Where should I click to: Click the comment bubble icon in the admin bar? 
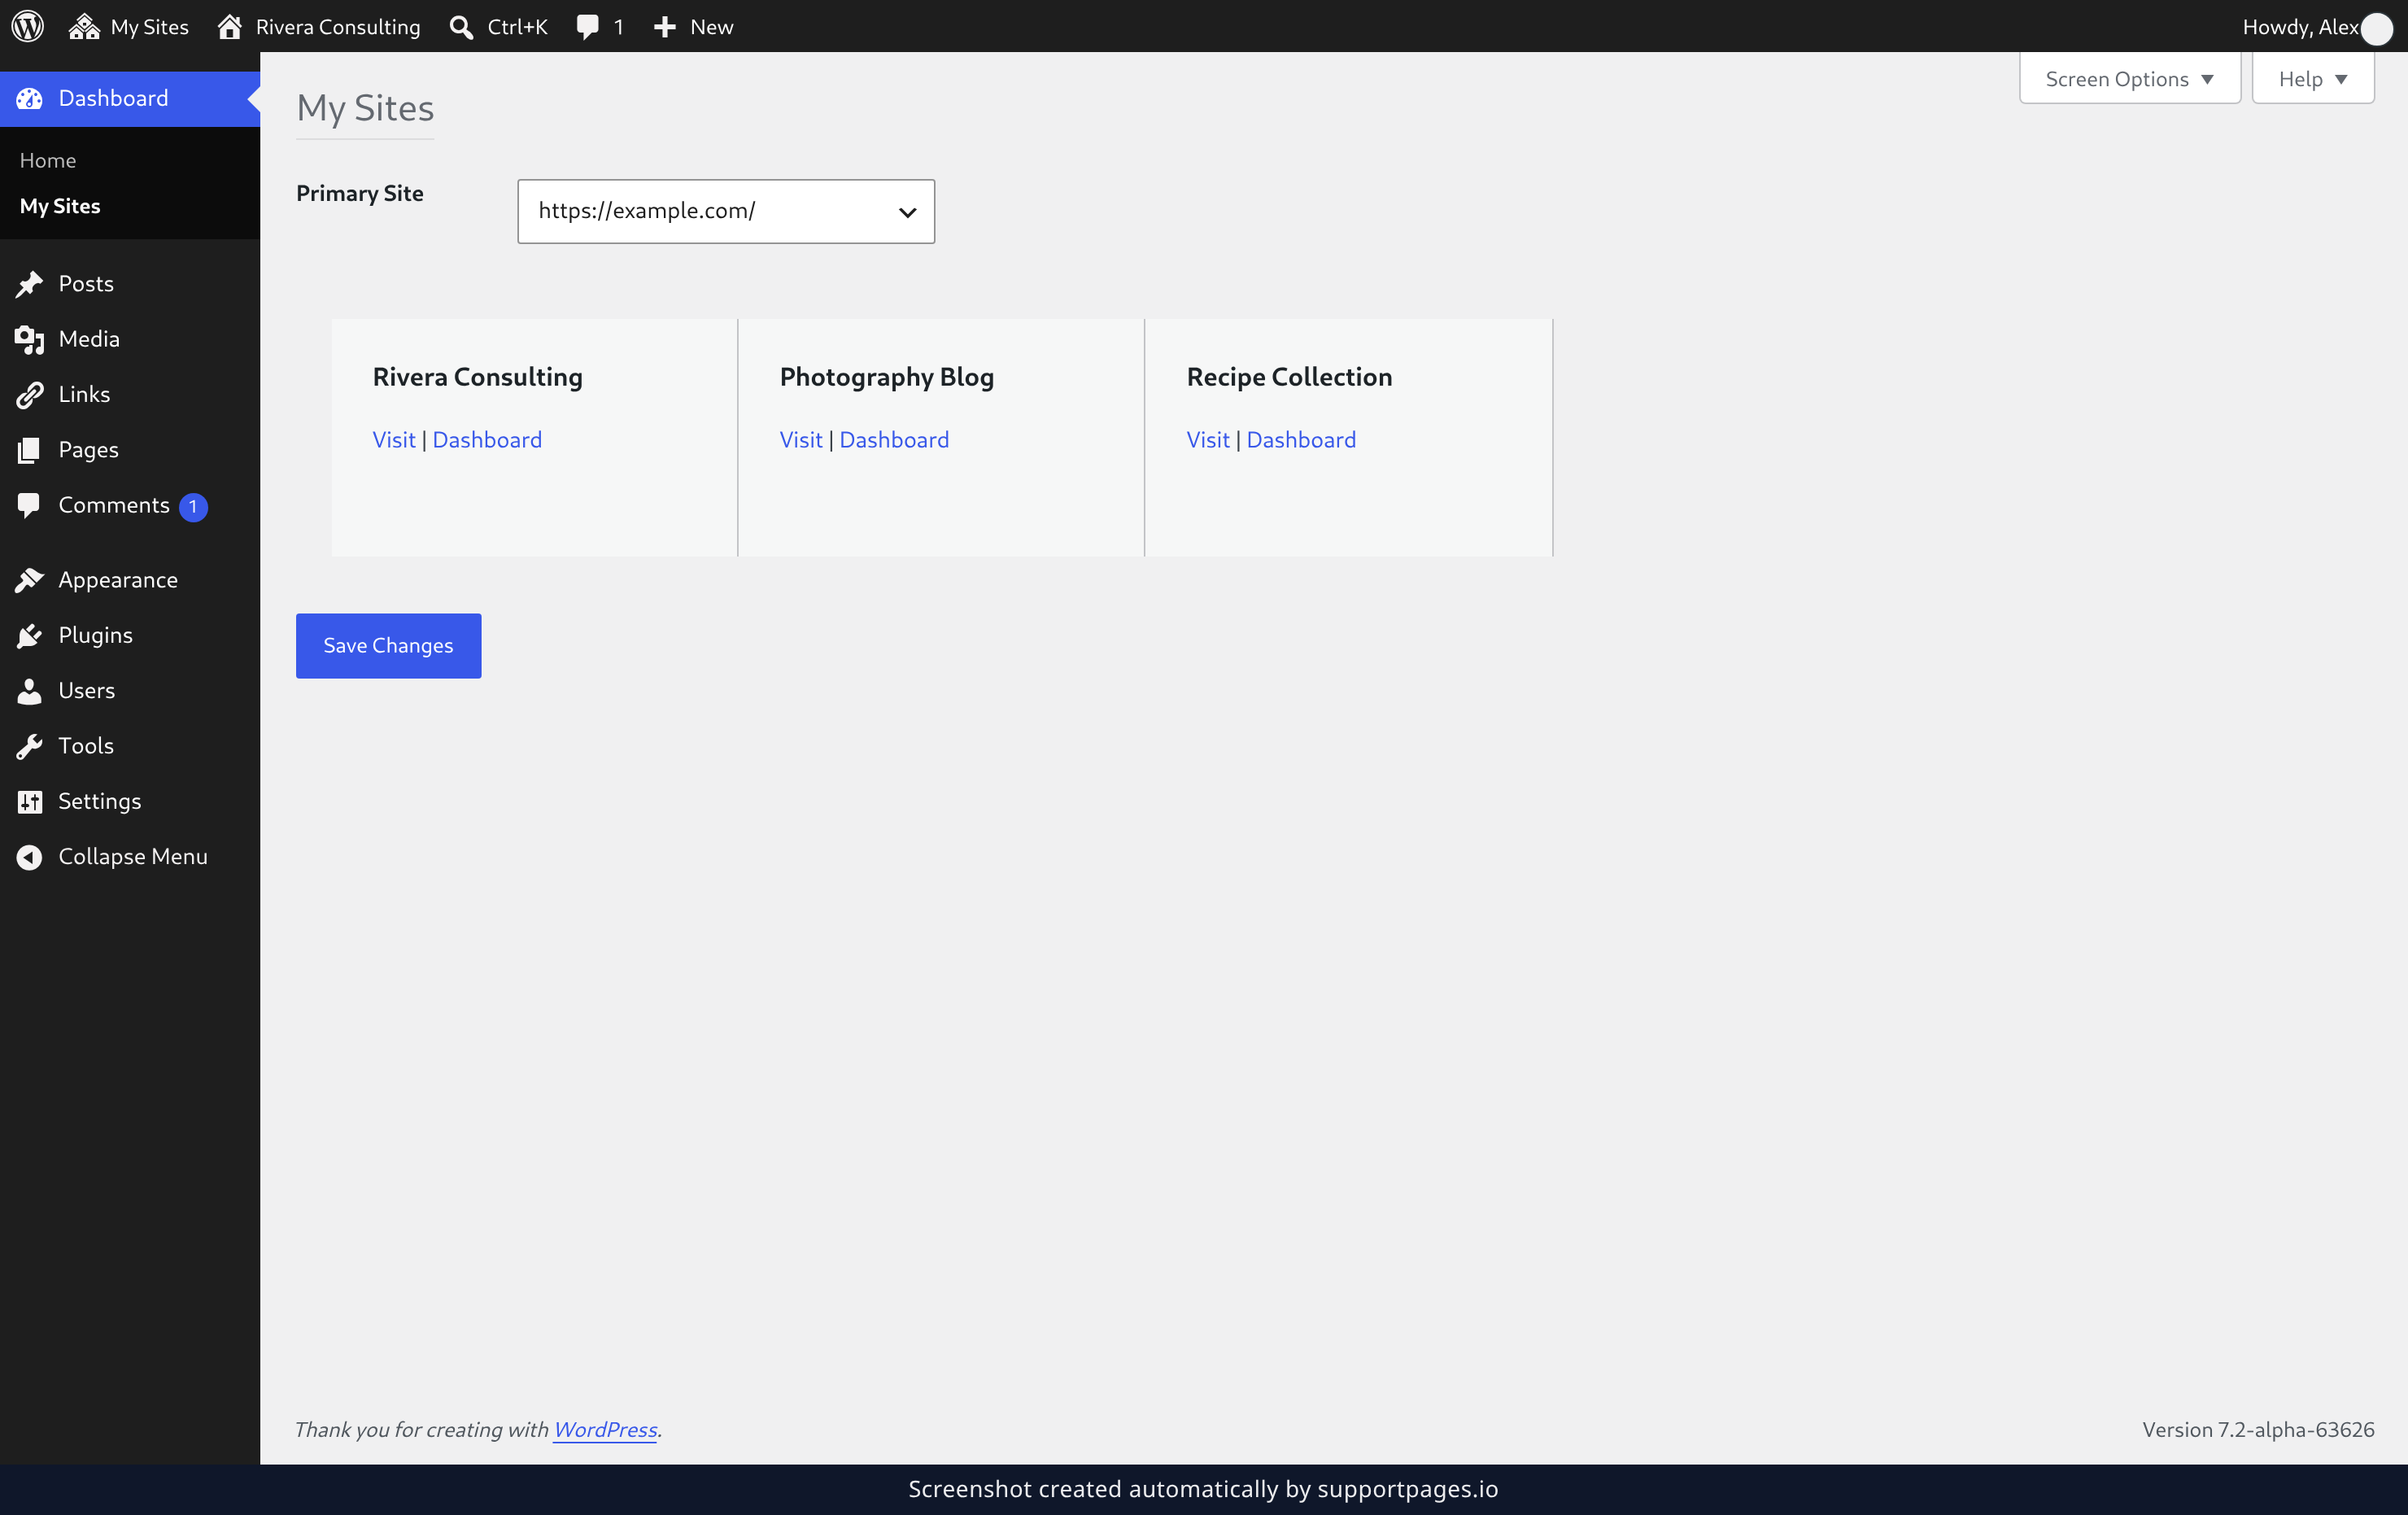click(588, 27)
